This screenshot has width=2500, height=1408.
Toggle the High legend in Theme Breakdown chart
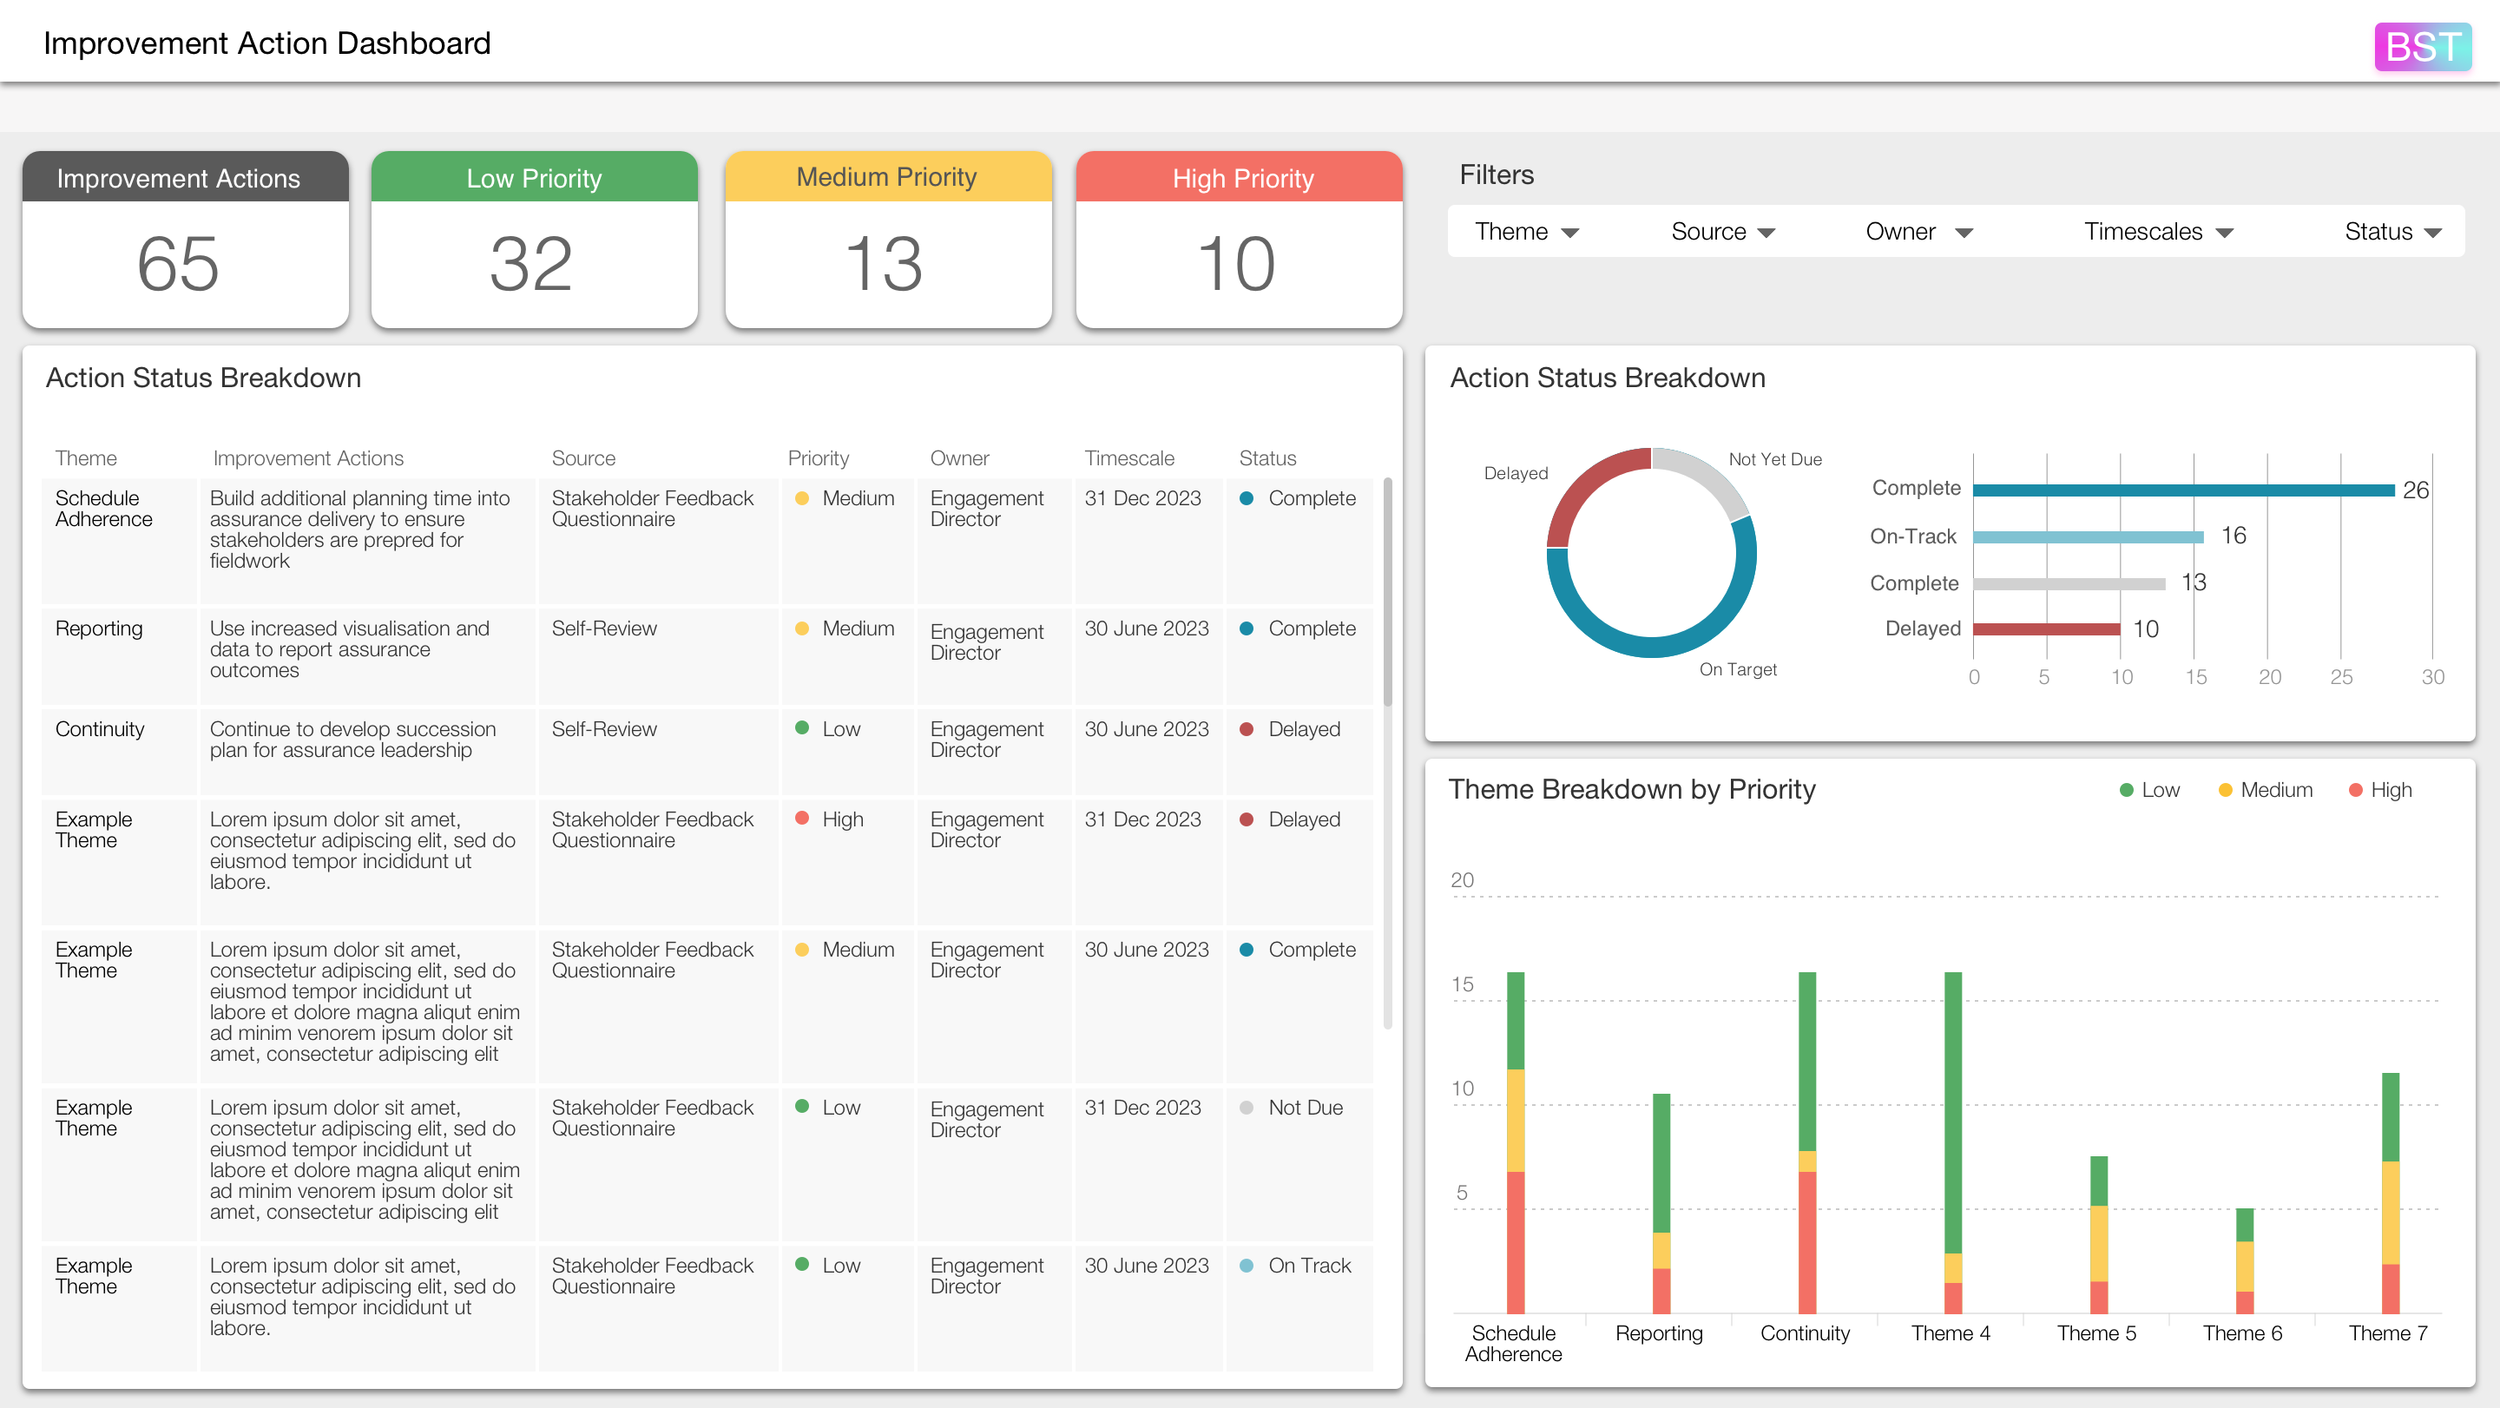2382,790
